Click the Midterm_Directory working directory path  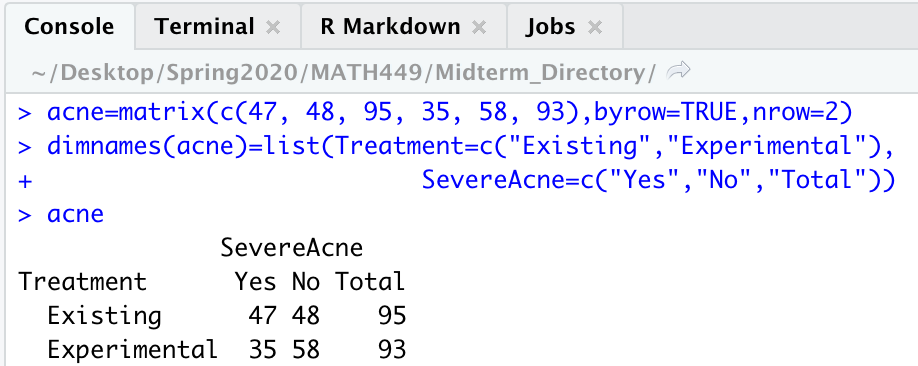[344, 73]
